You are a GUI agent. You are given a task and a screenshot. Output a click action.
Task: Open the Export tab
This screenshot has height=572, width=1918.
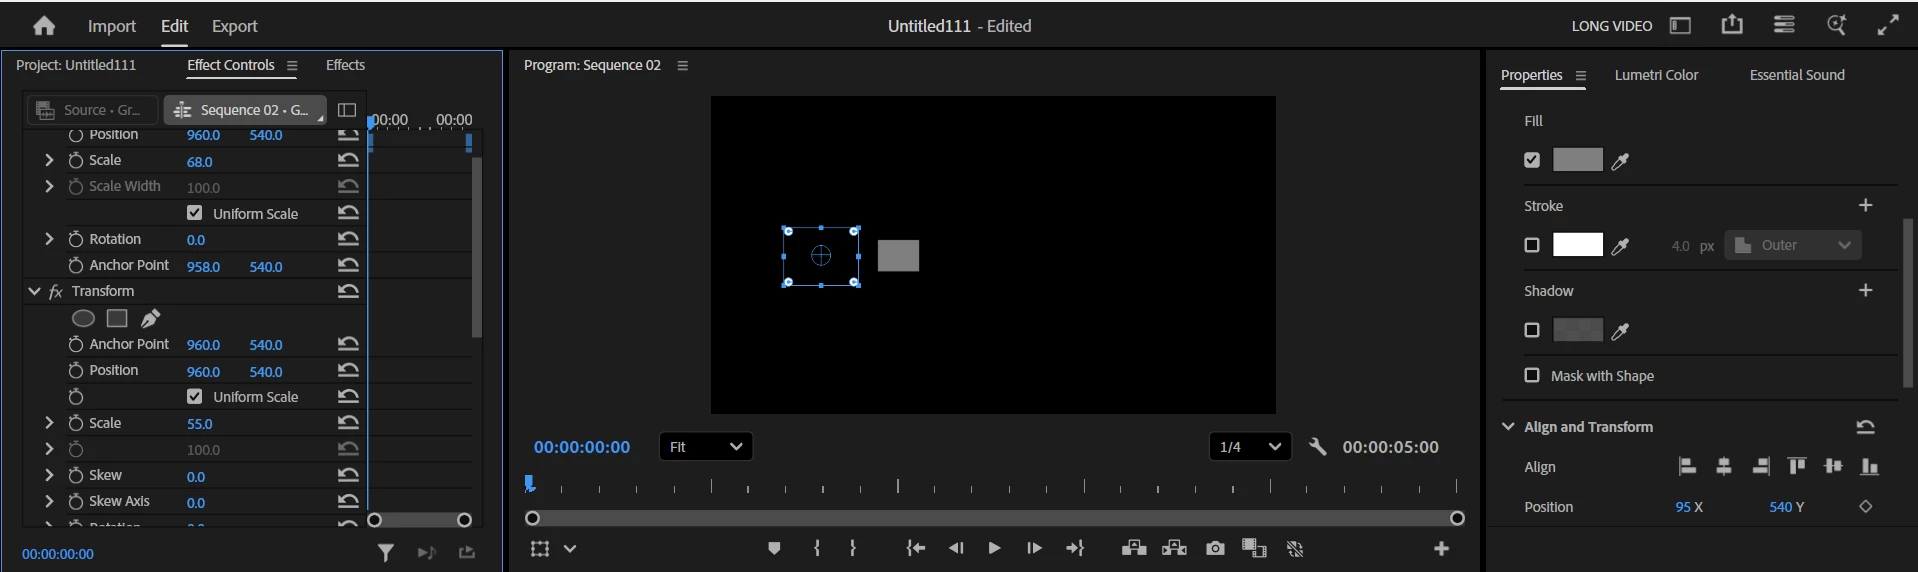(x=234, y=26)
